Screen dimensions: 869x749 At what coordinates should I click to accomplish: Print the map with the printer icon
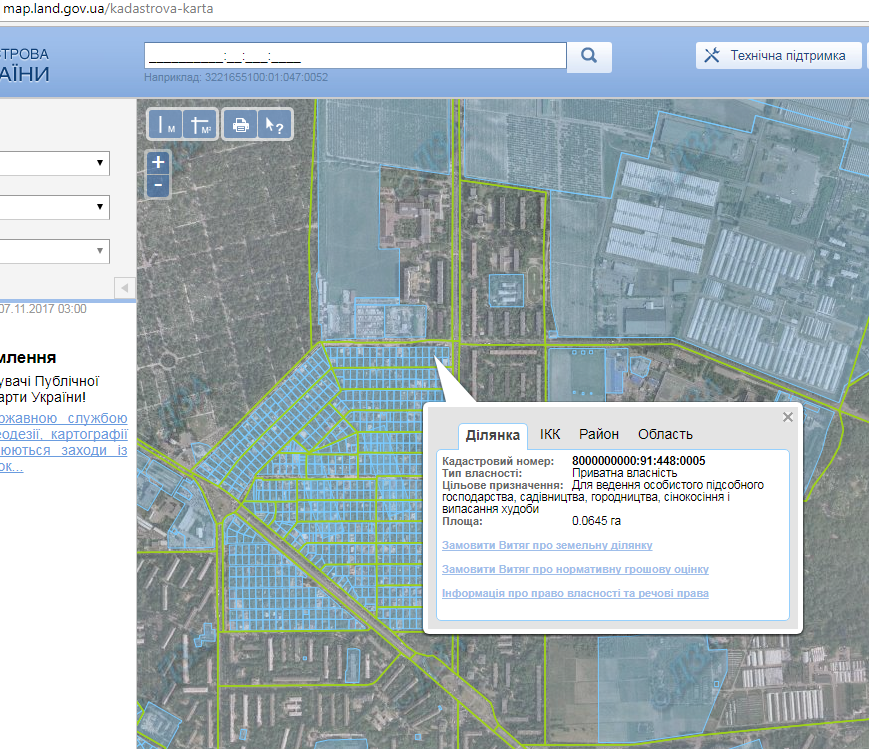(x=240, y=125)
